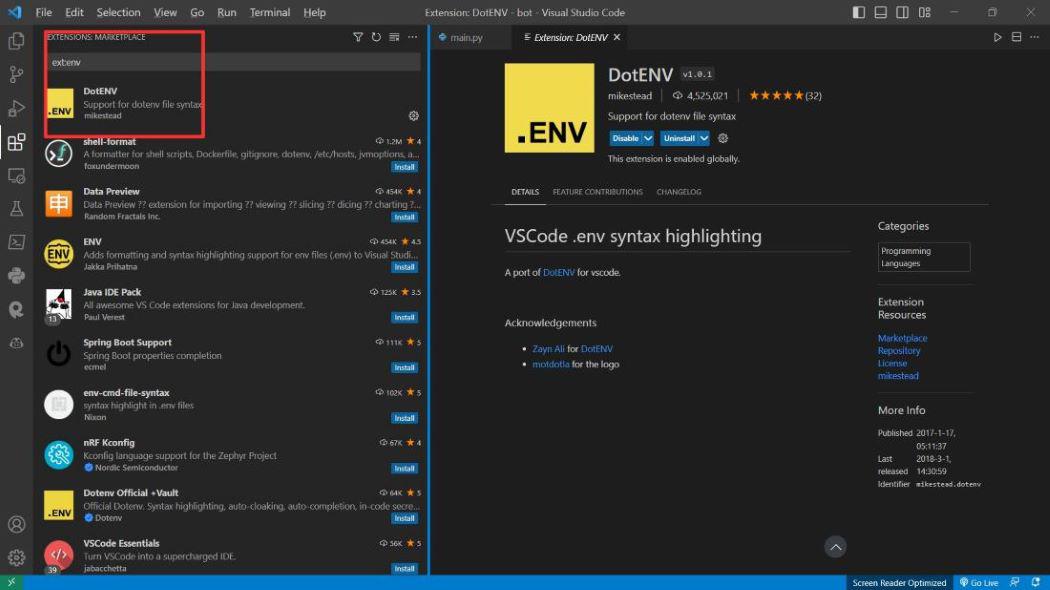Select the VSCode Essentials extension entry
Viewport: 1050px width, 590px height.
click(232, 555)
